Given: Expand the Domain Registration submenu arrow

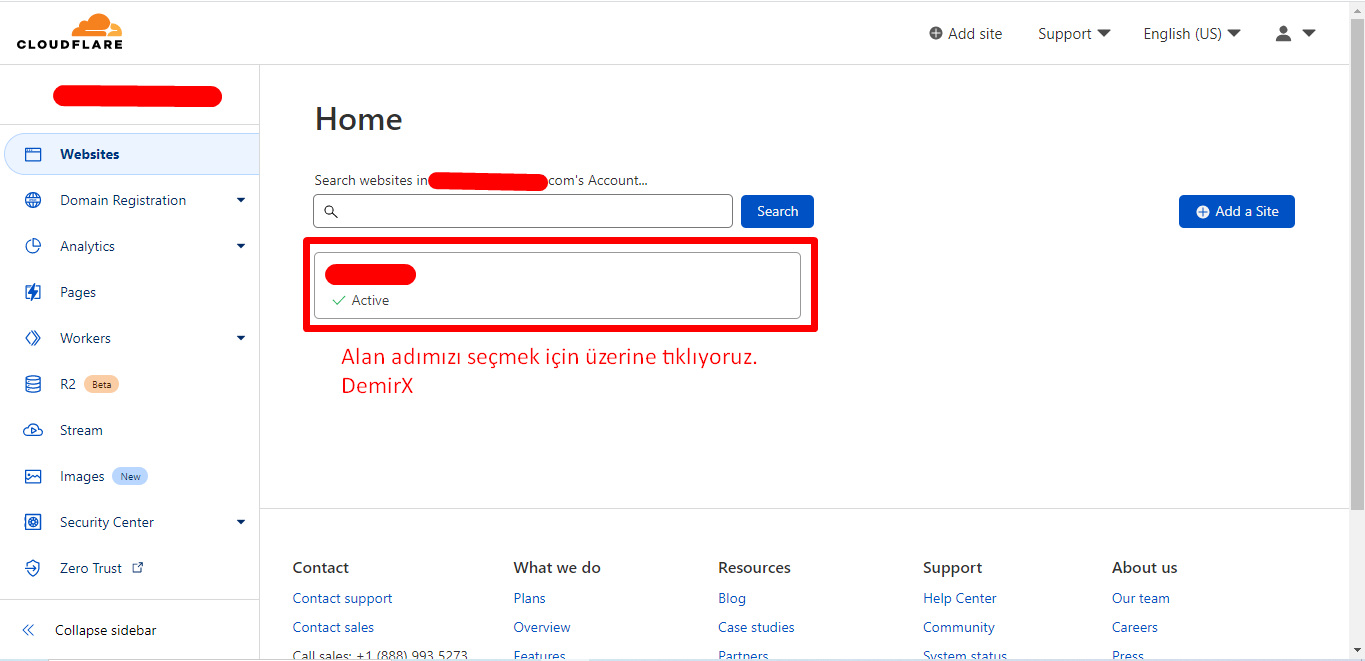Looking at the screenshot, I should (240, 200).
